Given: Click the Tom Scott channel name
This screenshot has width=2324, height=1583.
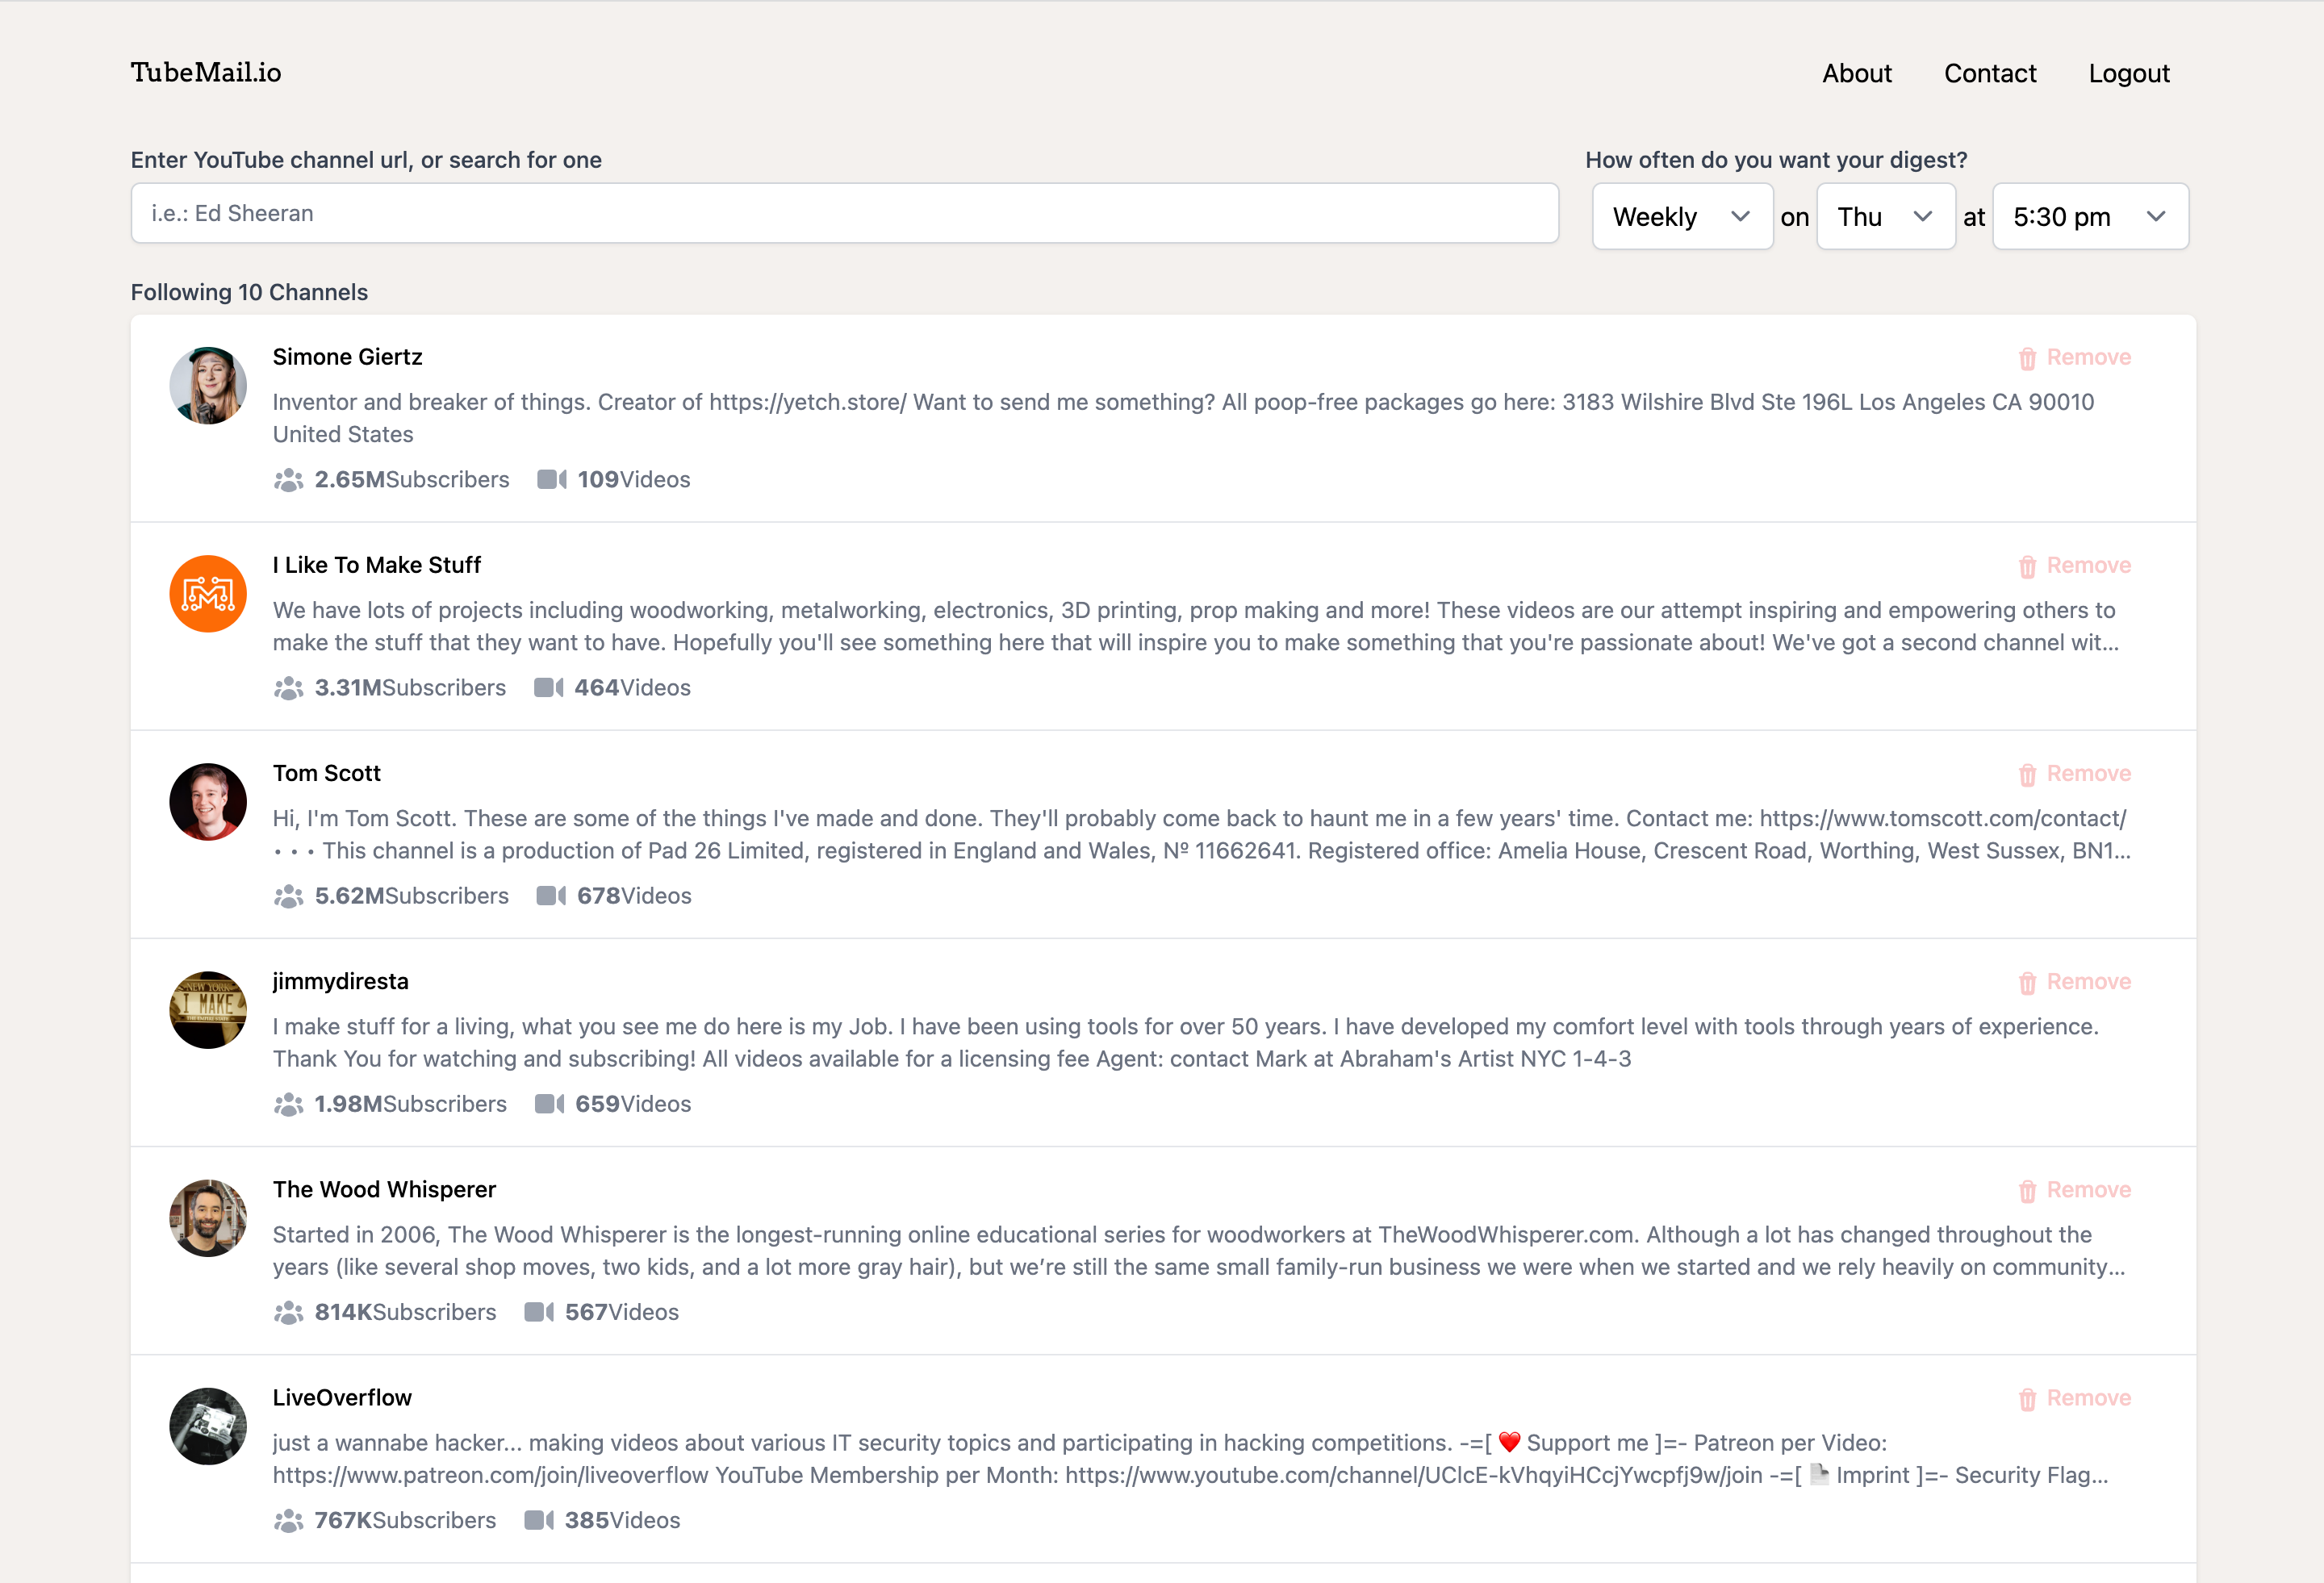Looking at the screenshot, I should tap(327, 773).
